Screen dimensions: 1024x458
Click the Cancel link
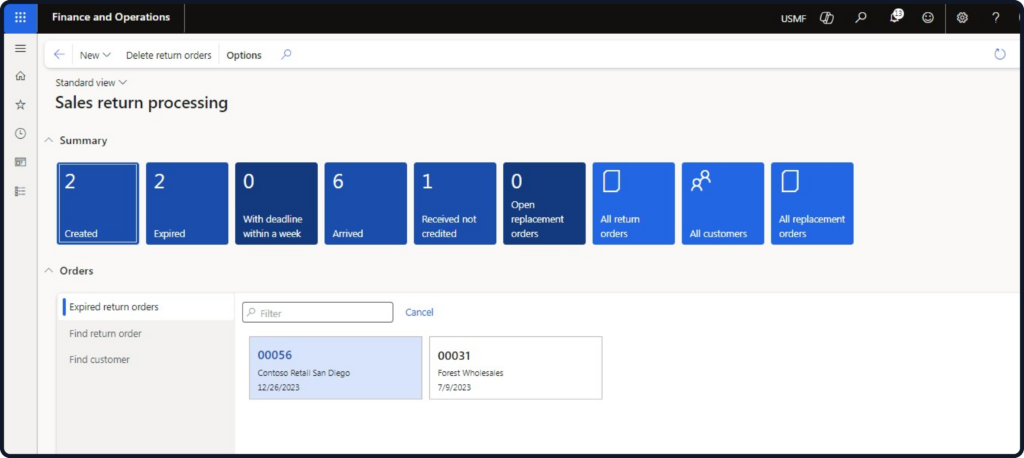coord(419,312)
